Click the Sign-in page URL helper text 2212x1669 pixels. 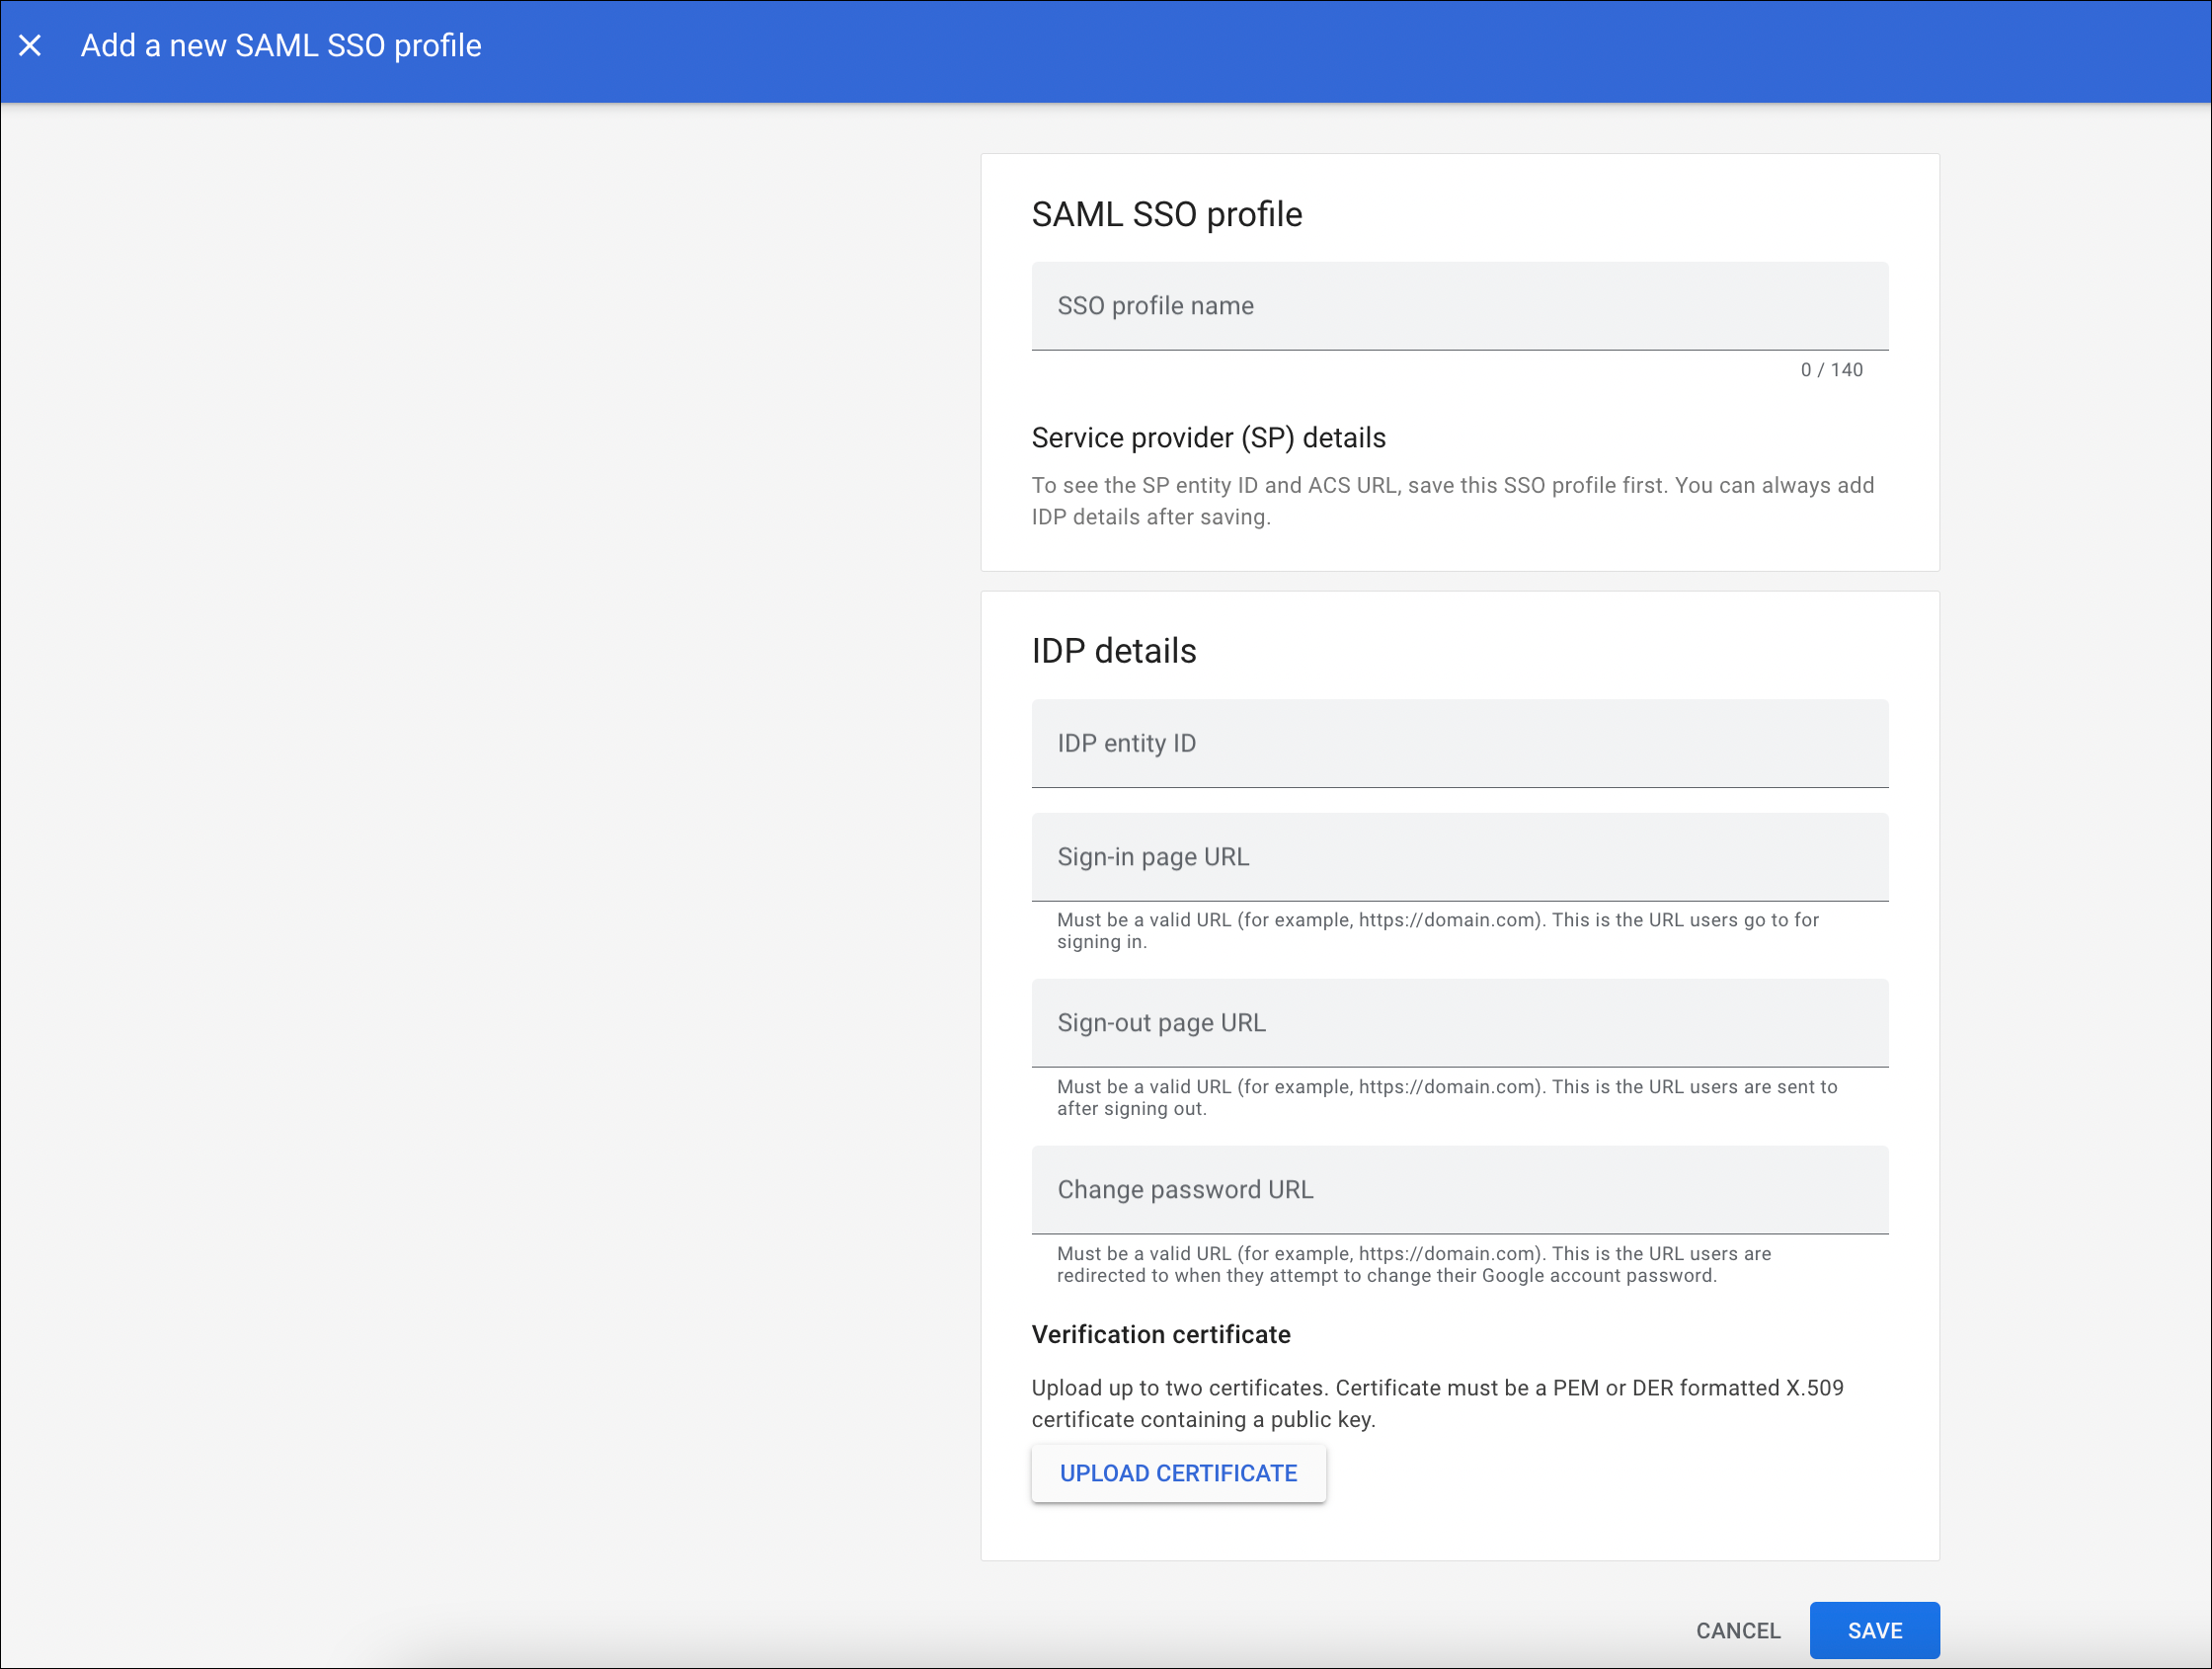click(x=1437, y=931)
